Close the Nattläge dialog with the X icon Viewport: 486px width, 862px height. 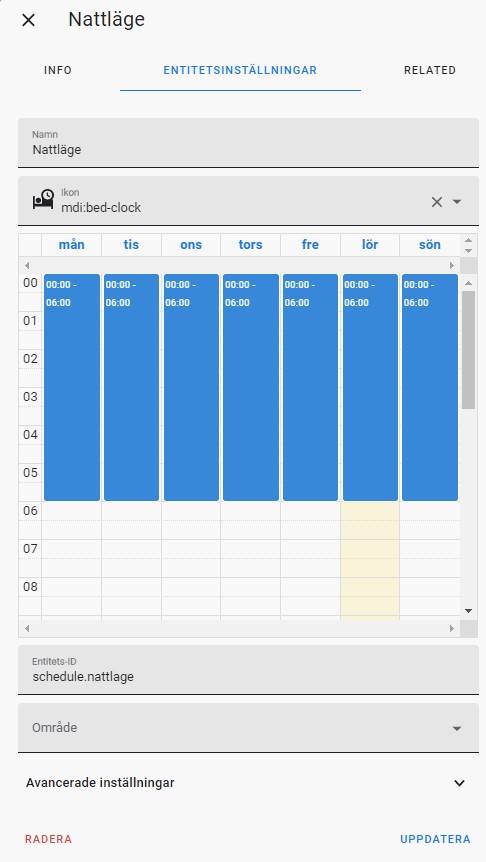coord(28,20)
